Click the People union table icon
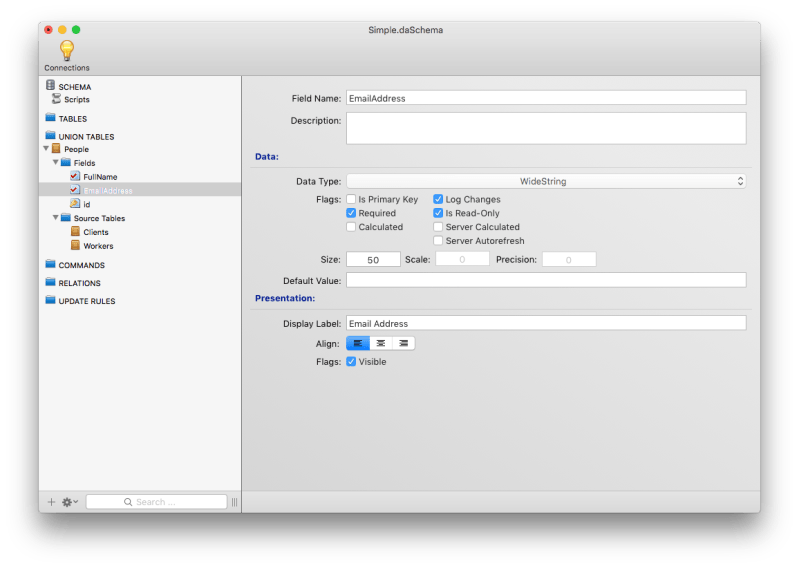 [56, 149]
